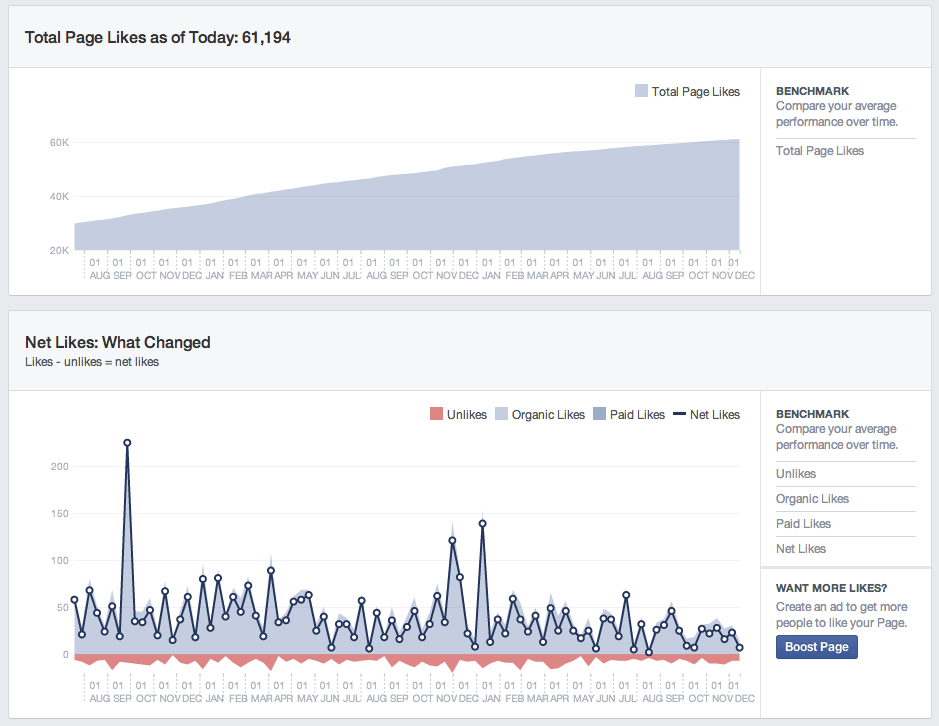939x726 pixels.
Task: Select the Net Likes benchmark option
Action: tap(801, 549)
